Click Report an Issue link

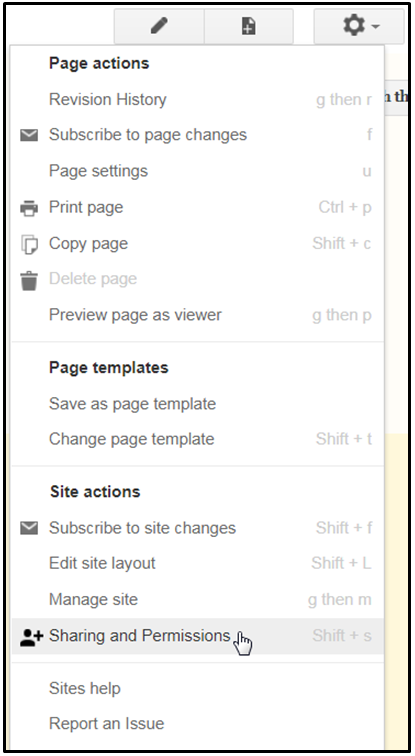(107, 724)
